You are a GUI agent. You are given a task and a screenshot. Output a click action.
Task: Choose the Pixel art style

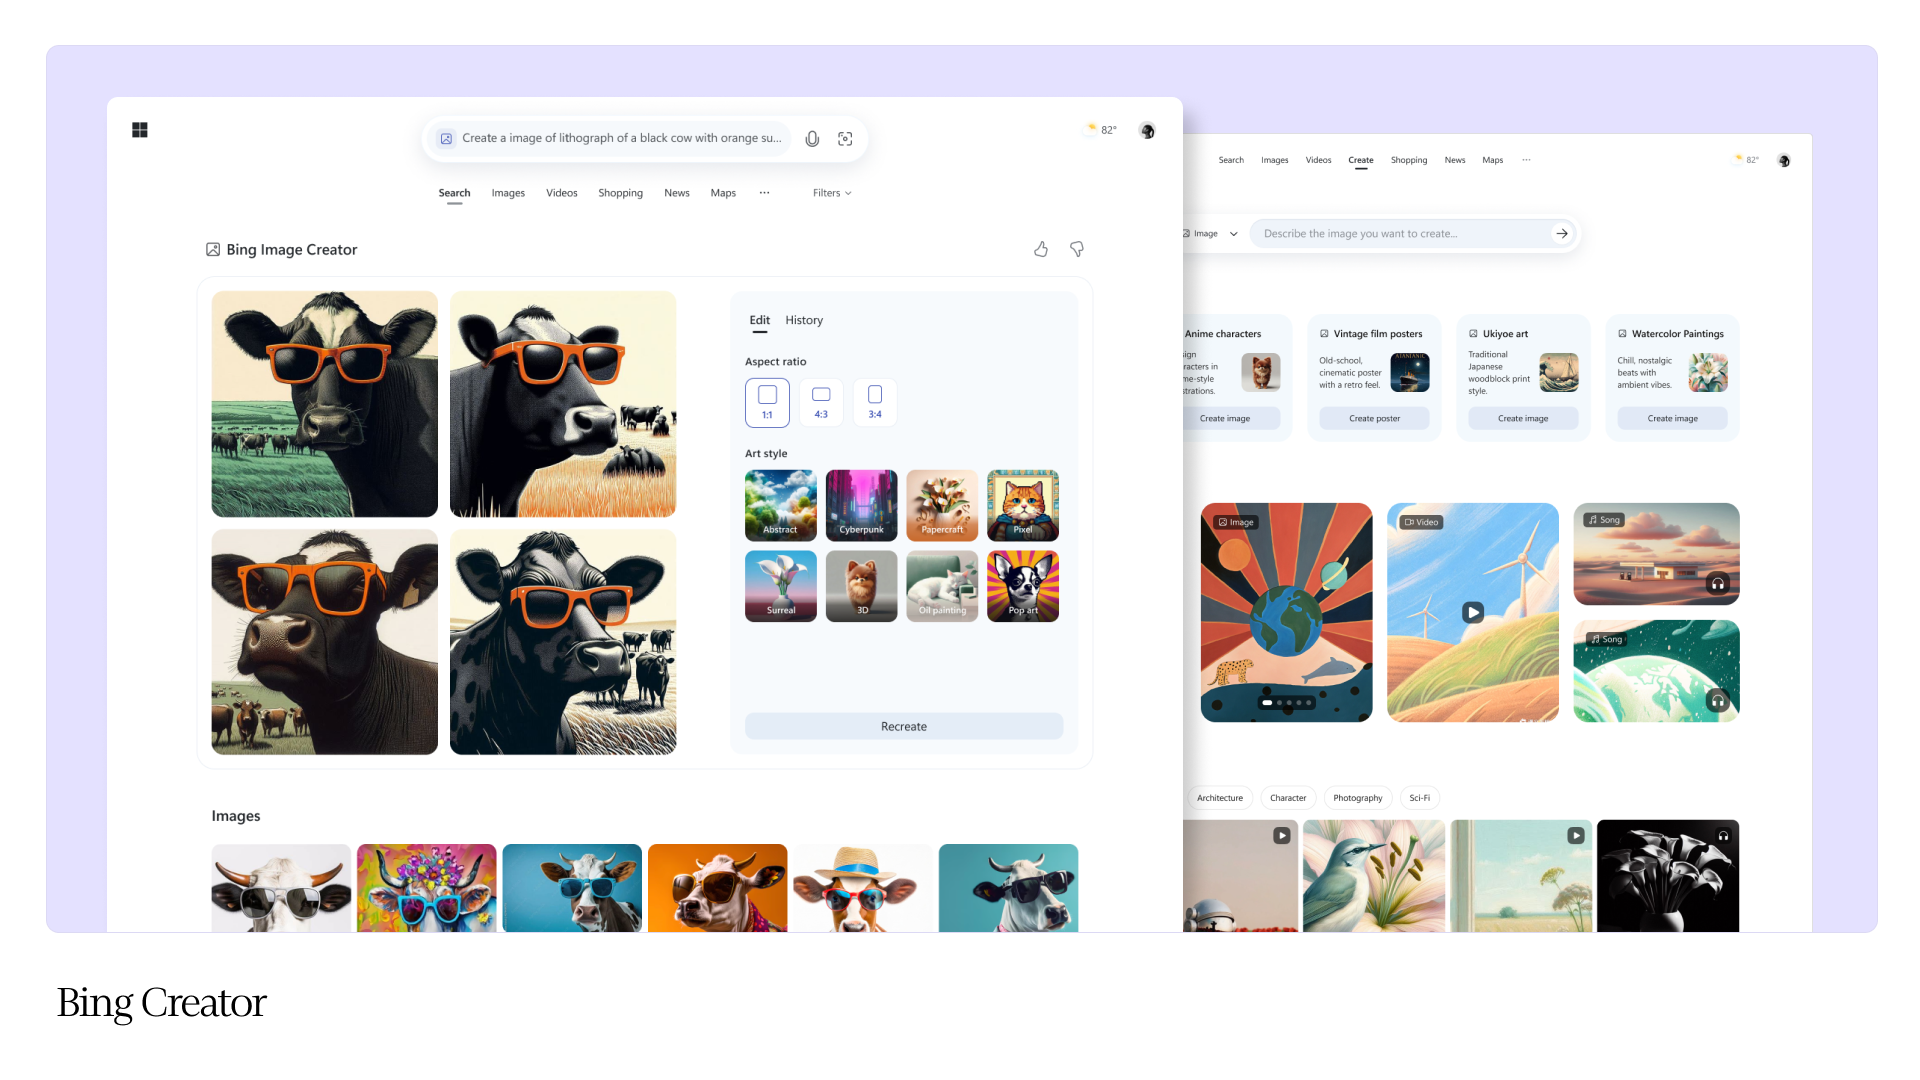[1023, 505]
